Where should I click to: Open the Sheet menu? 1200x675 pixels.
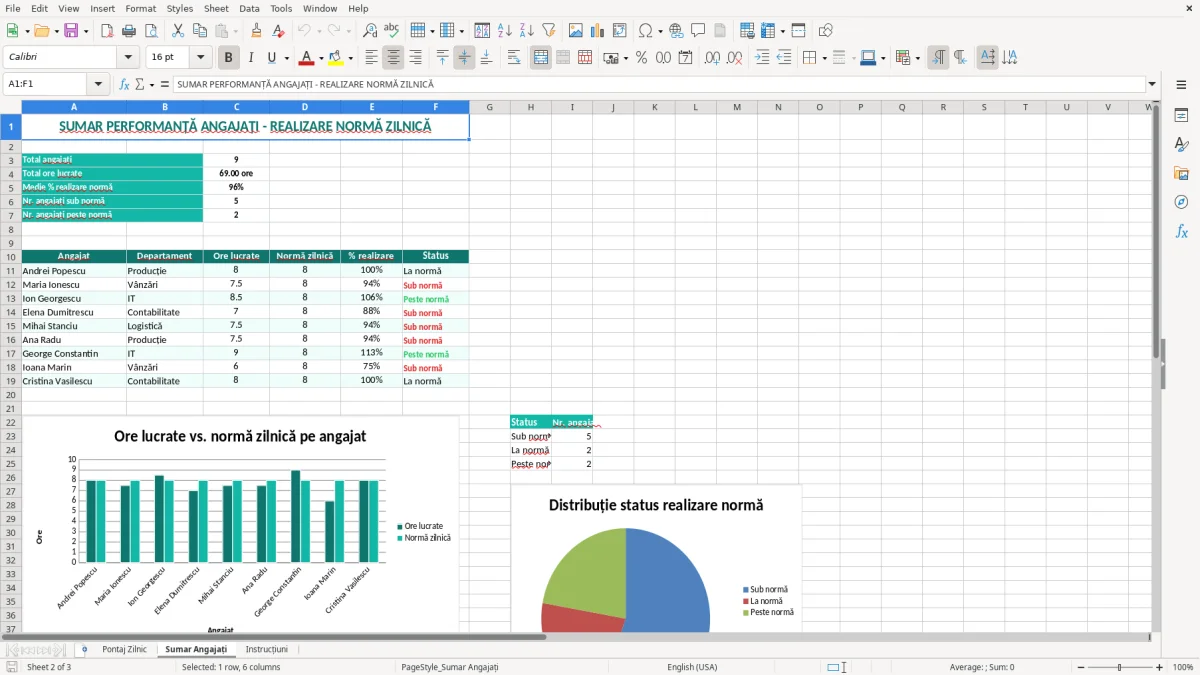tap(216, 8)
